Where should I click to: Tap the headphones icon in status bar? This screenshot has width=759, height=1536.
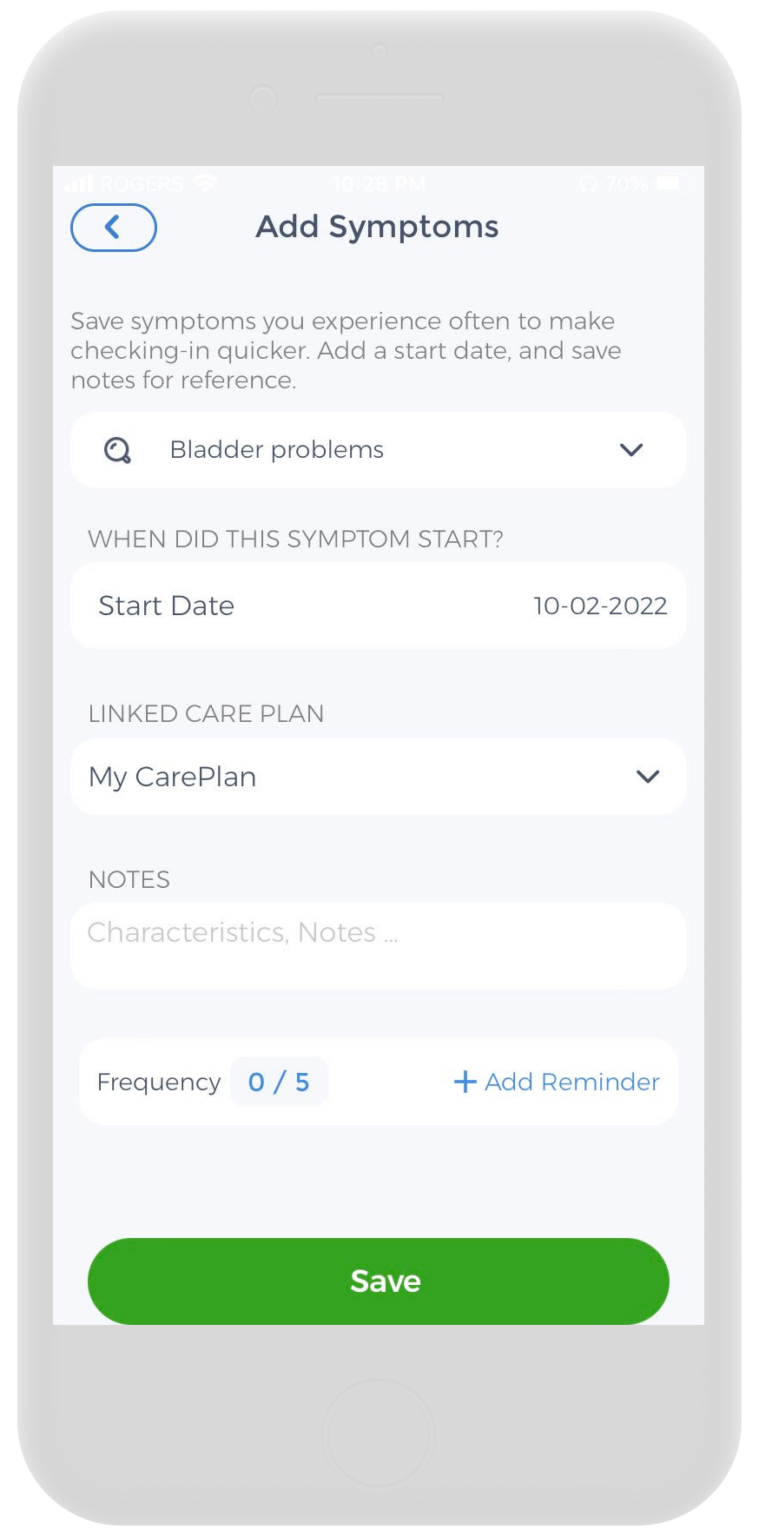point(587,184)
